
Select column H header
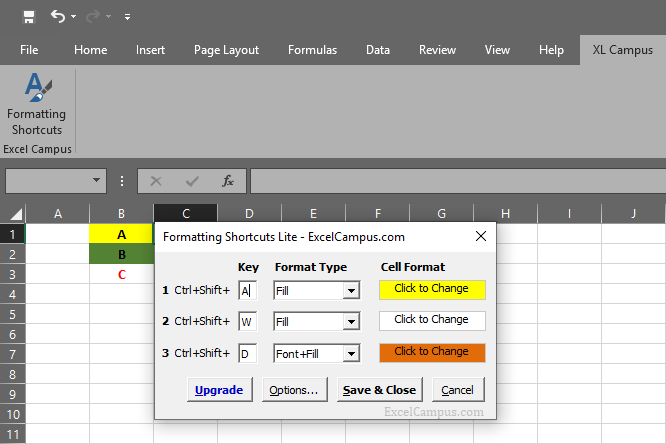(505, 214)
